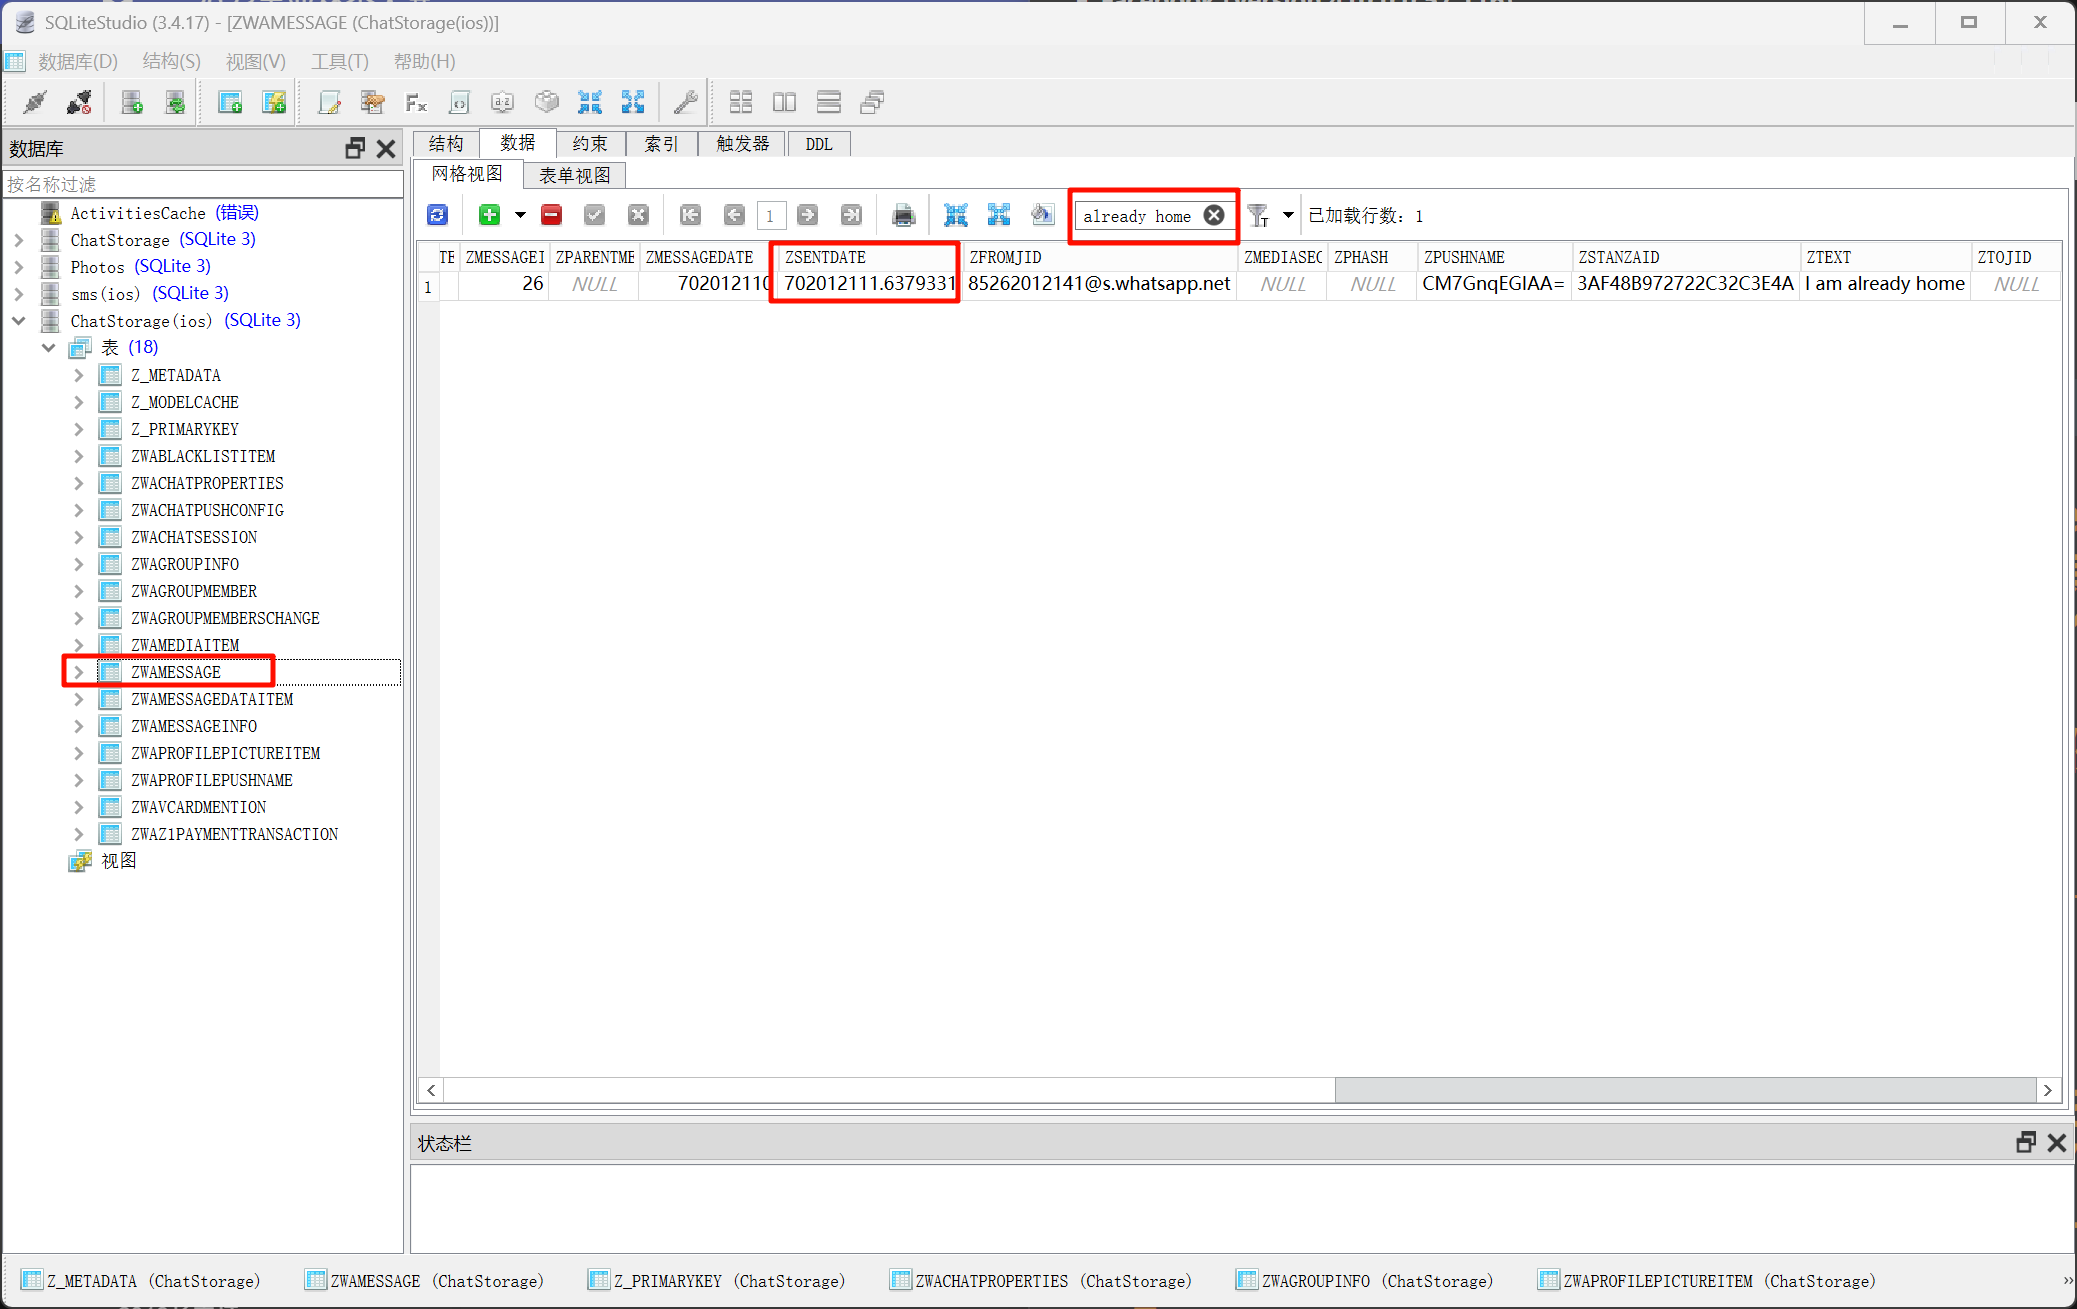Open the SQL function editor Fx icon
Screen dimensions: 2077x1309
(x=416, y=102)
